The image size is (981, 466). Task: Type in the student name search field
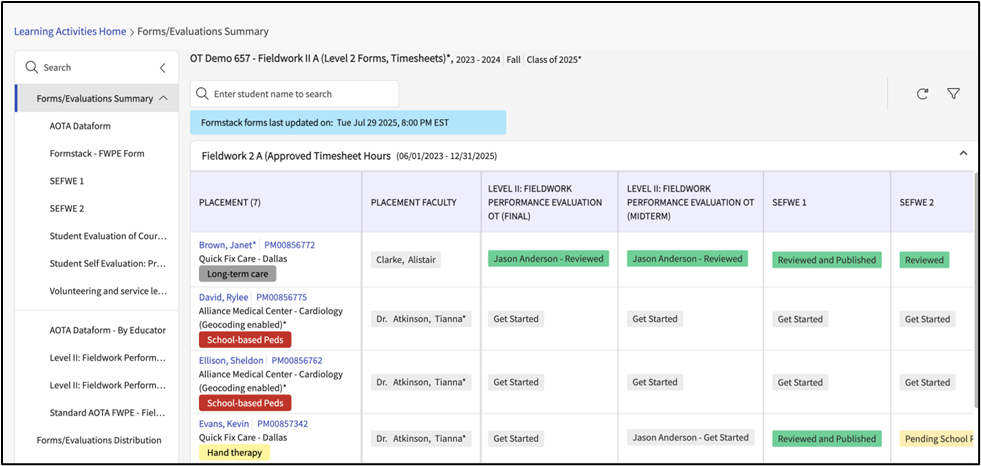coord(300,94)
